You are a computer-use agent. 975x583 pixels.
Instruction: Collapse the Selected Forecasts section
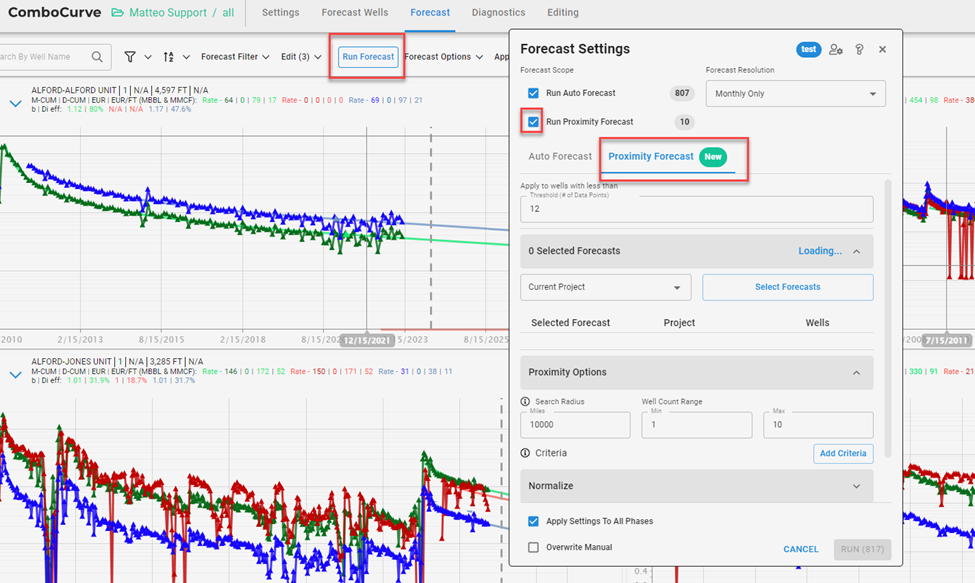(x=856, y=251)
